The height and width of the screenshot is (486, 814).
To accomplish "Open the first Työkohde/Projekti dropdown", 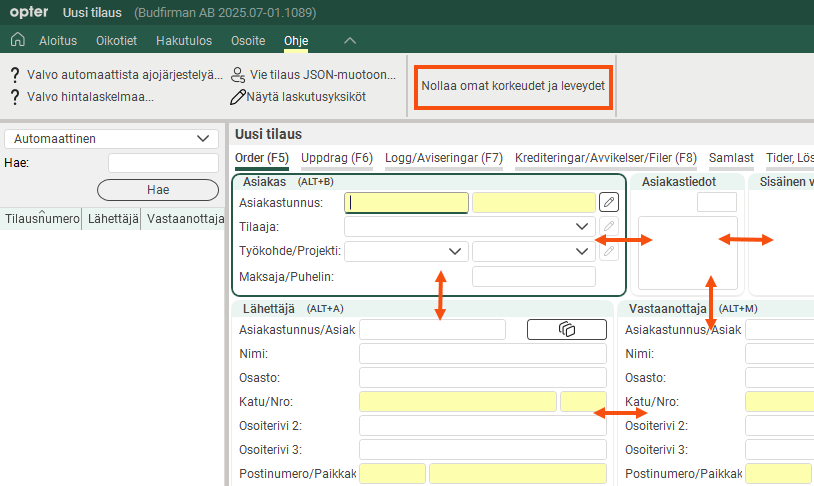I will [x=456, y=251].
